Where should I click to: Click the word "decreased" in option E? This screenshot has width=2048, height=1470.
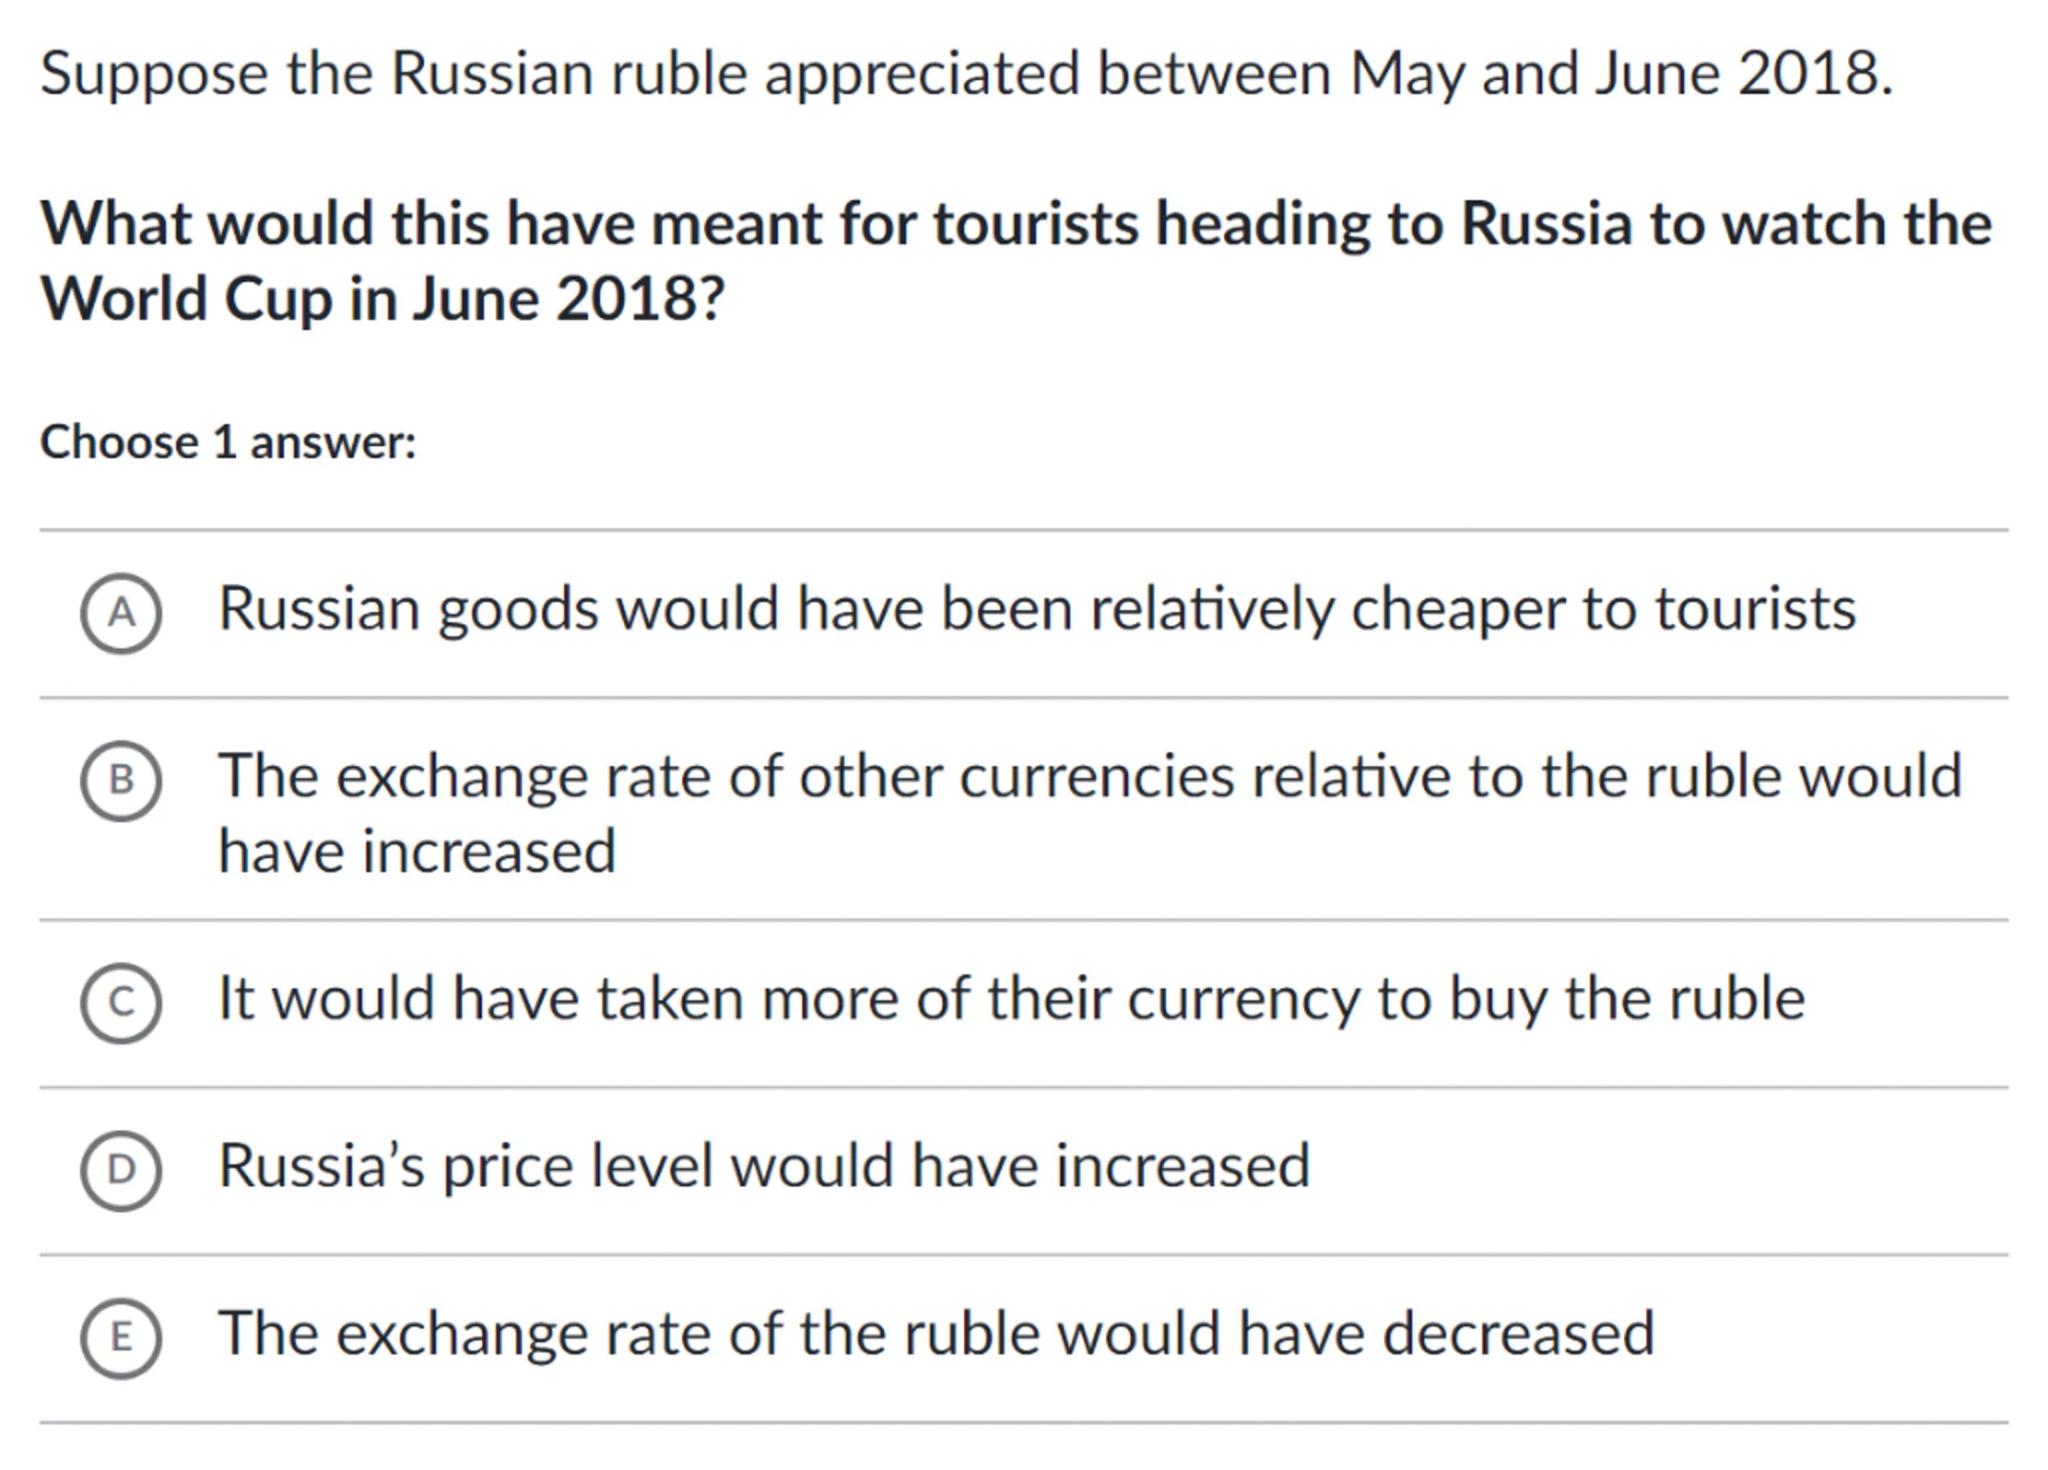click(1518, 1334)
